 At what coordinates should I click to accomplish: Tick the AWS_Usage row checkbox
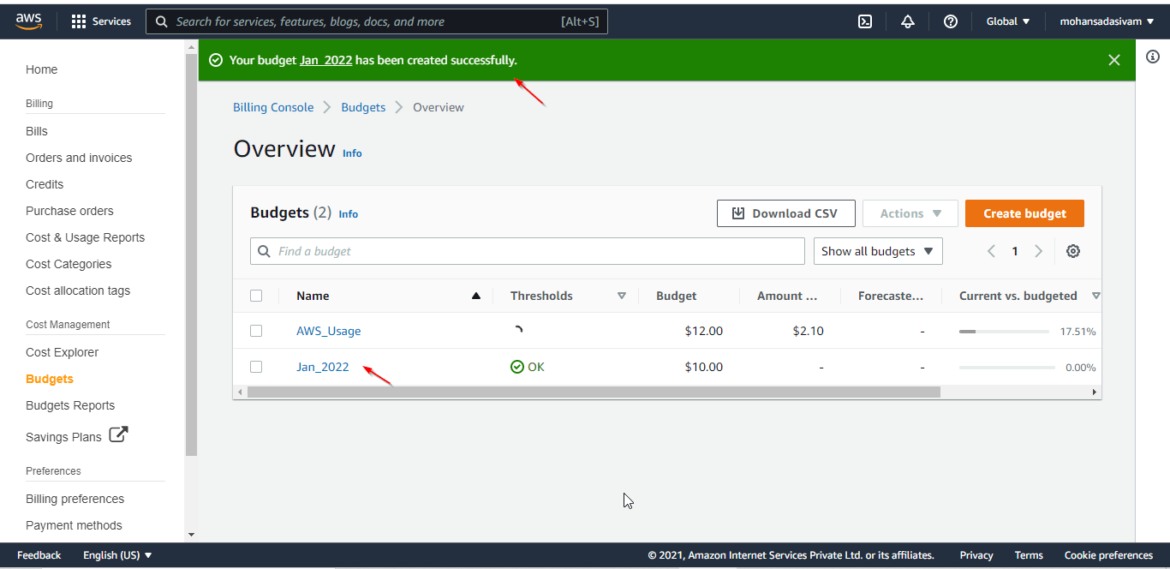(x=256, y=331)
